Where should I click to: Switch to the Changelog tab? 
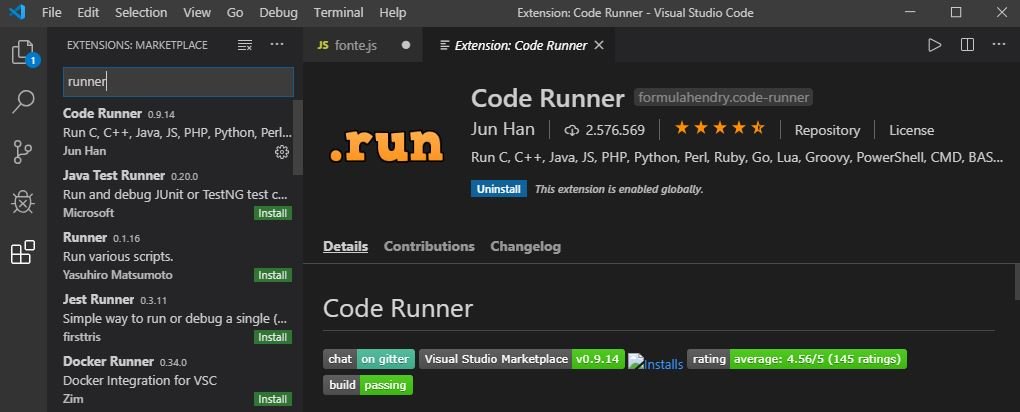pyautogui.click(x=526, y=247)
